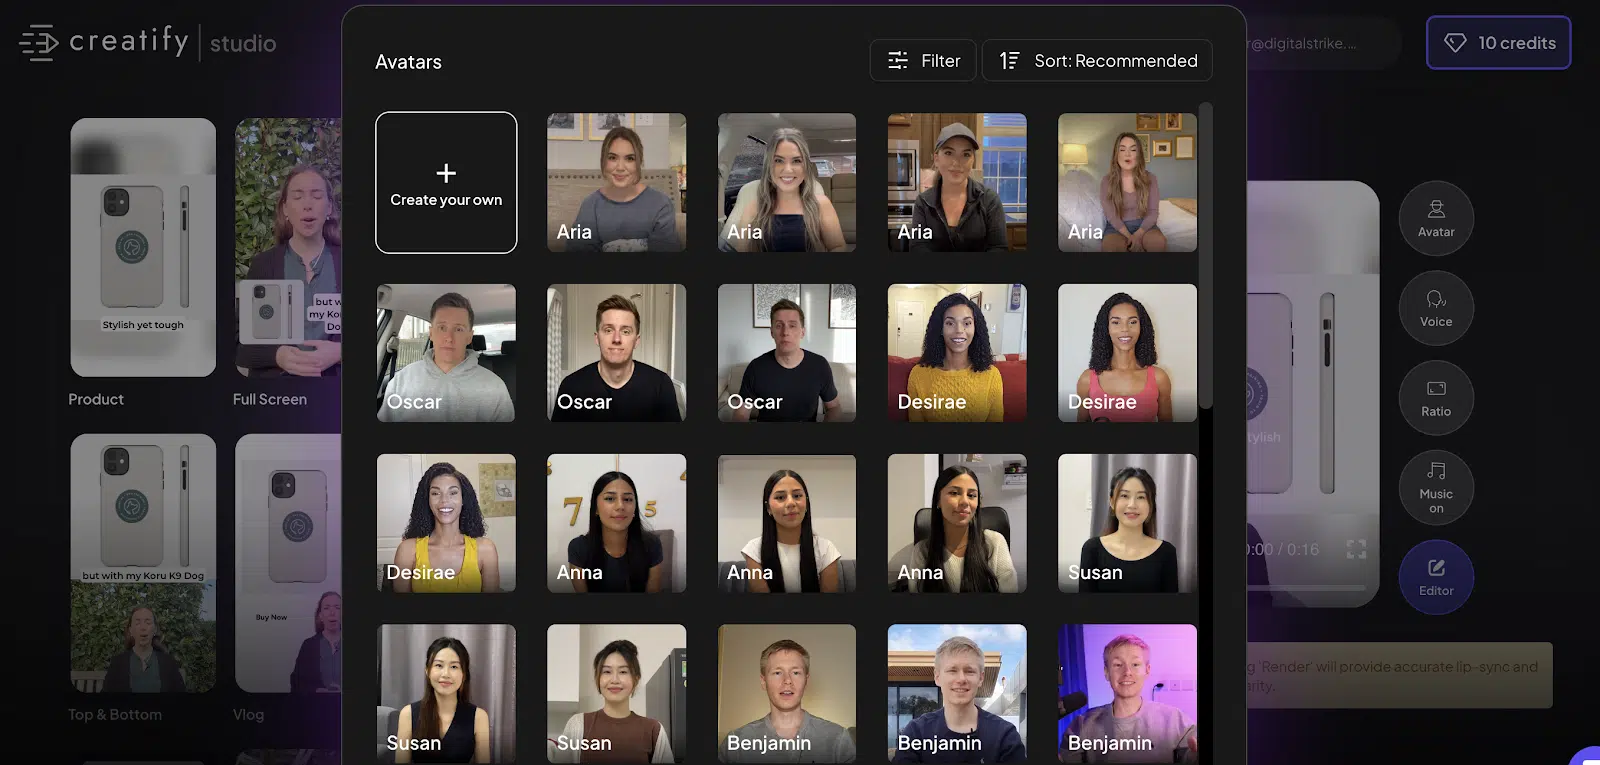Select Benjamin avatar with purple lighting
This screenshot has width=1600, height=765.
1127,694
